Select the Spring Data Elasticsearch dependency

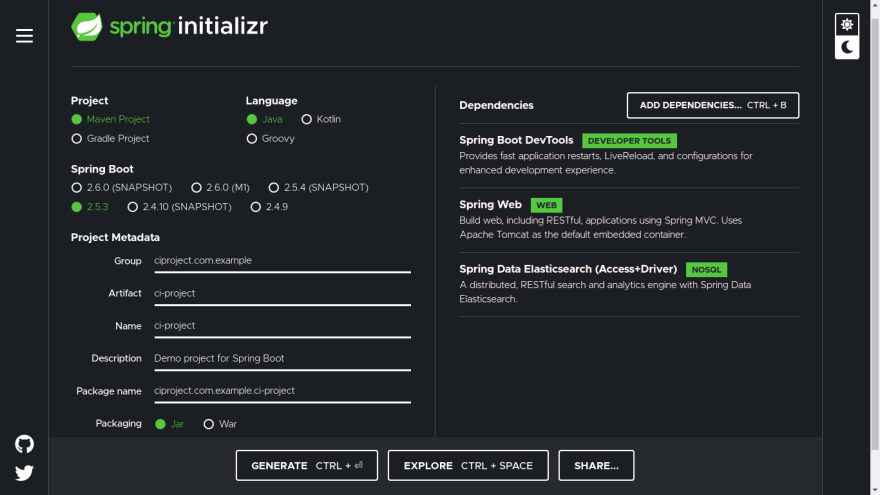629,284
